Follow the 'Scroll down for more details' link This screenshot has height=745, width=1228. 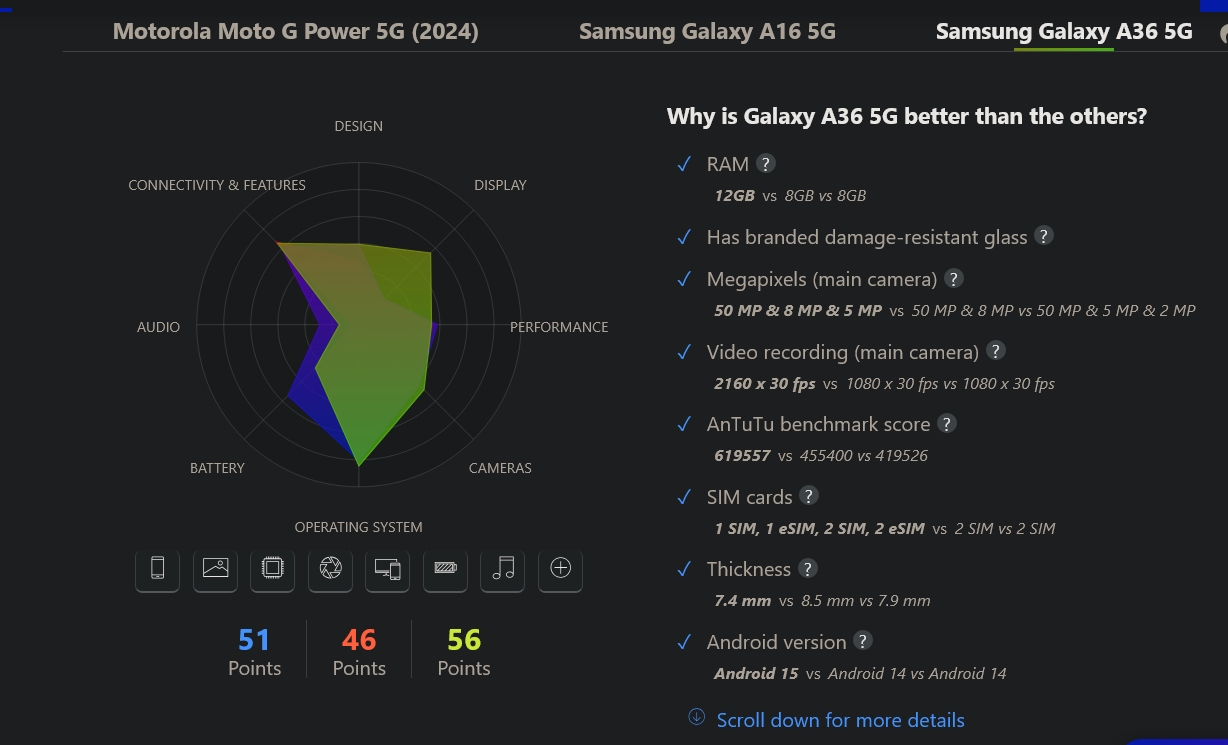pos(840,720)
